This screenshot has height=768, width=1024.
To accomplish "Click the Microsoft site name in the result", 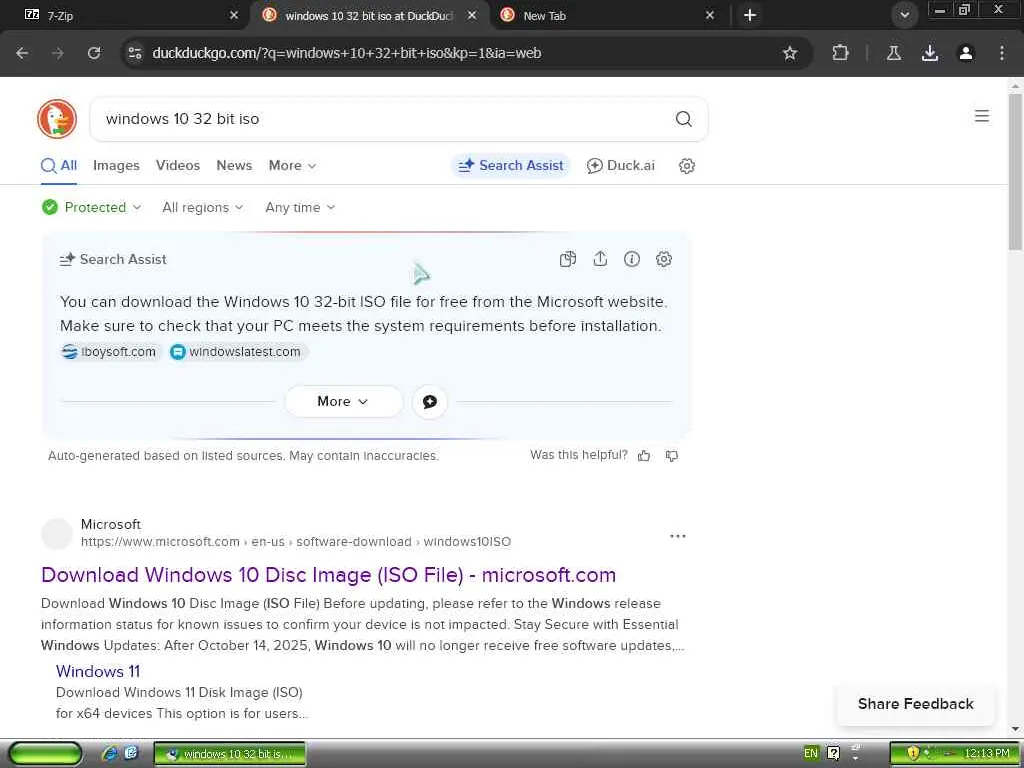I will coord(110,524).
